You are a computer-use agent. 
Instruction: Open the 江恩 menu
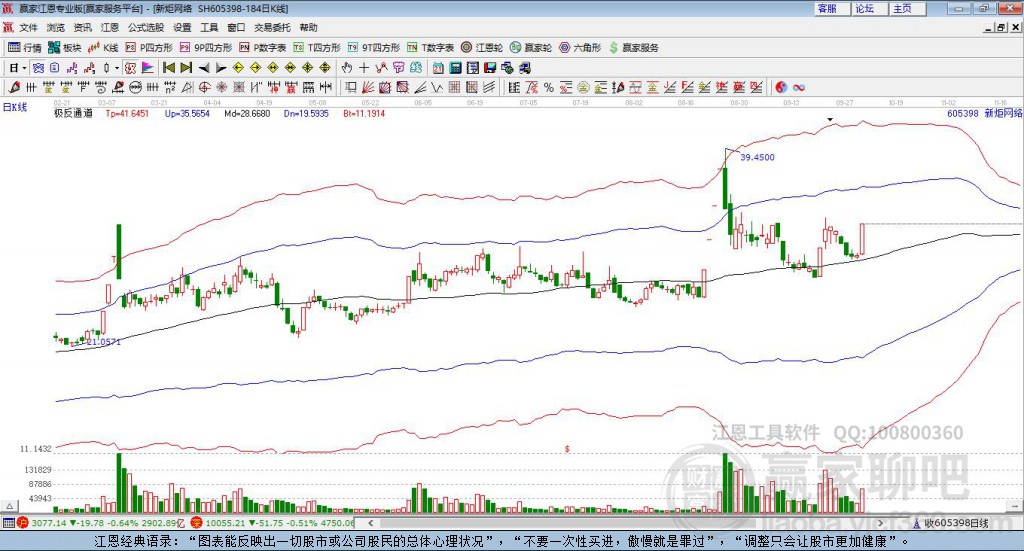tap(110, 27)
